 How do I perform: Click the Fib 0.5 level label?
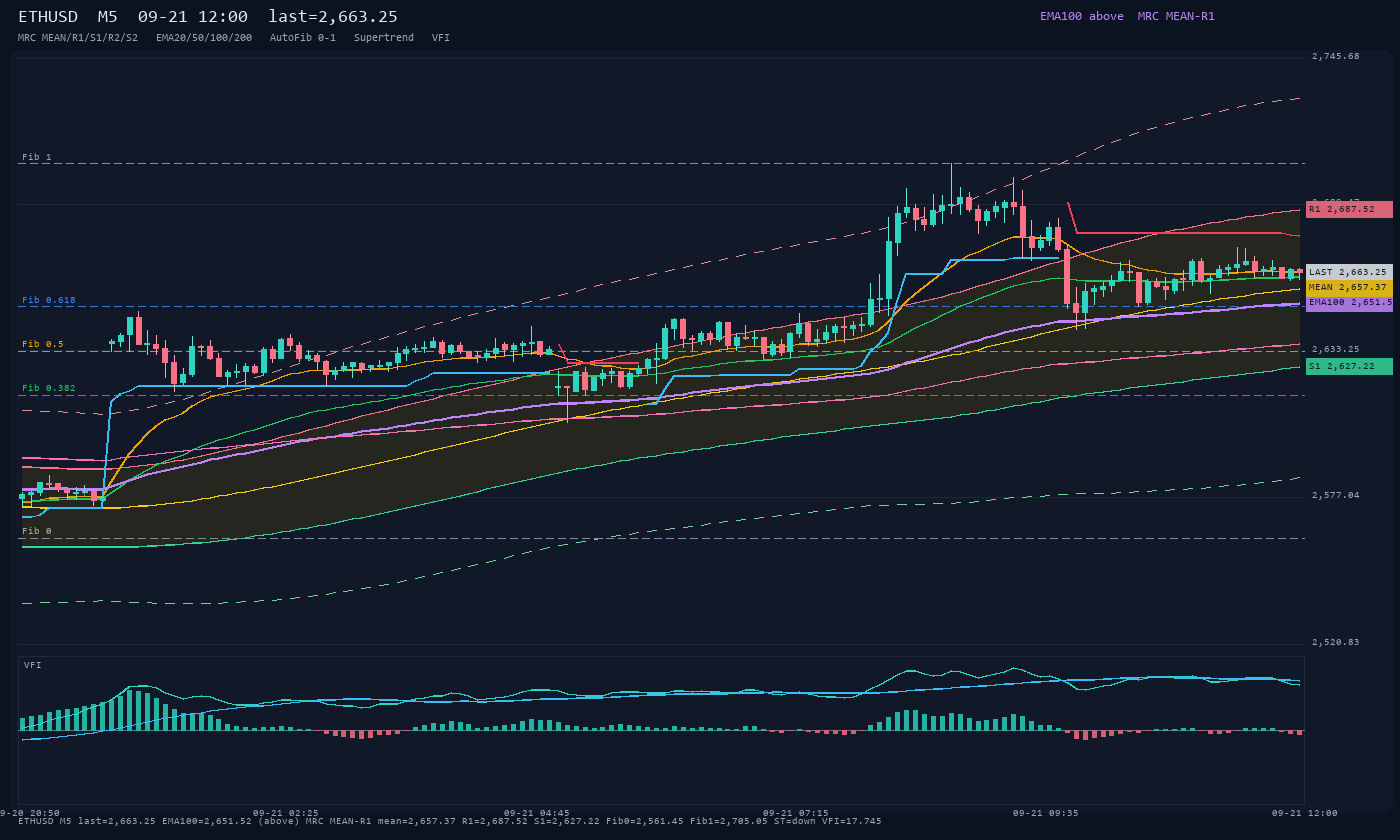click(x=43, y=344)
